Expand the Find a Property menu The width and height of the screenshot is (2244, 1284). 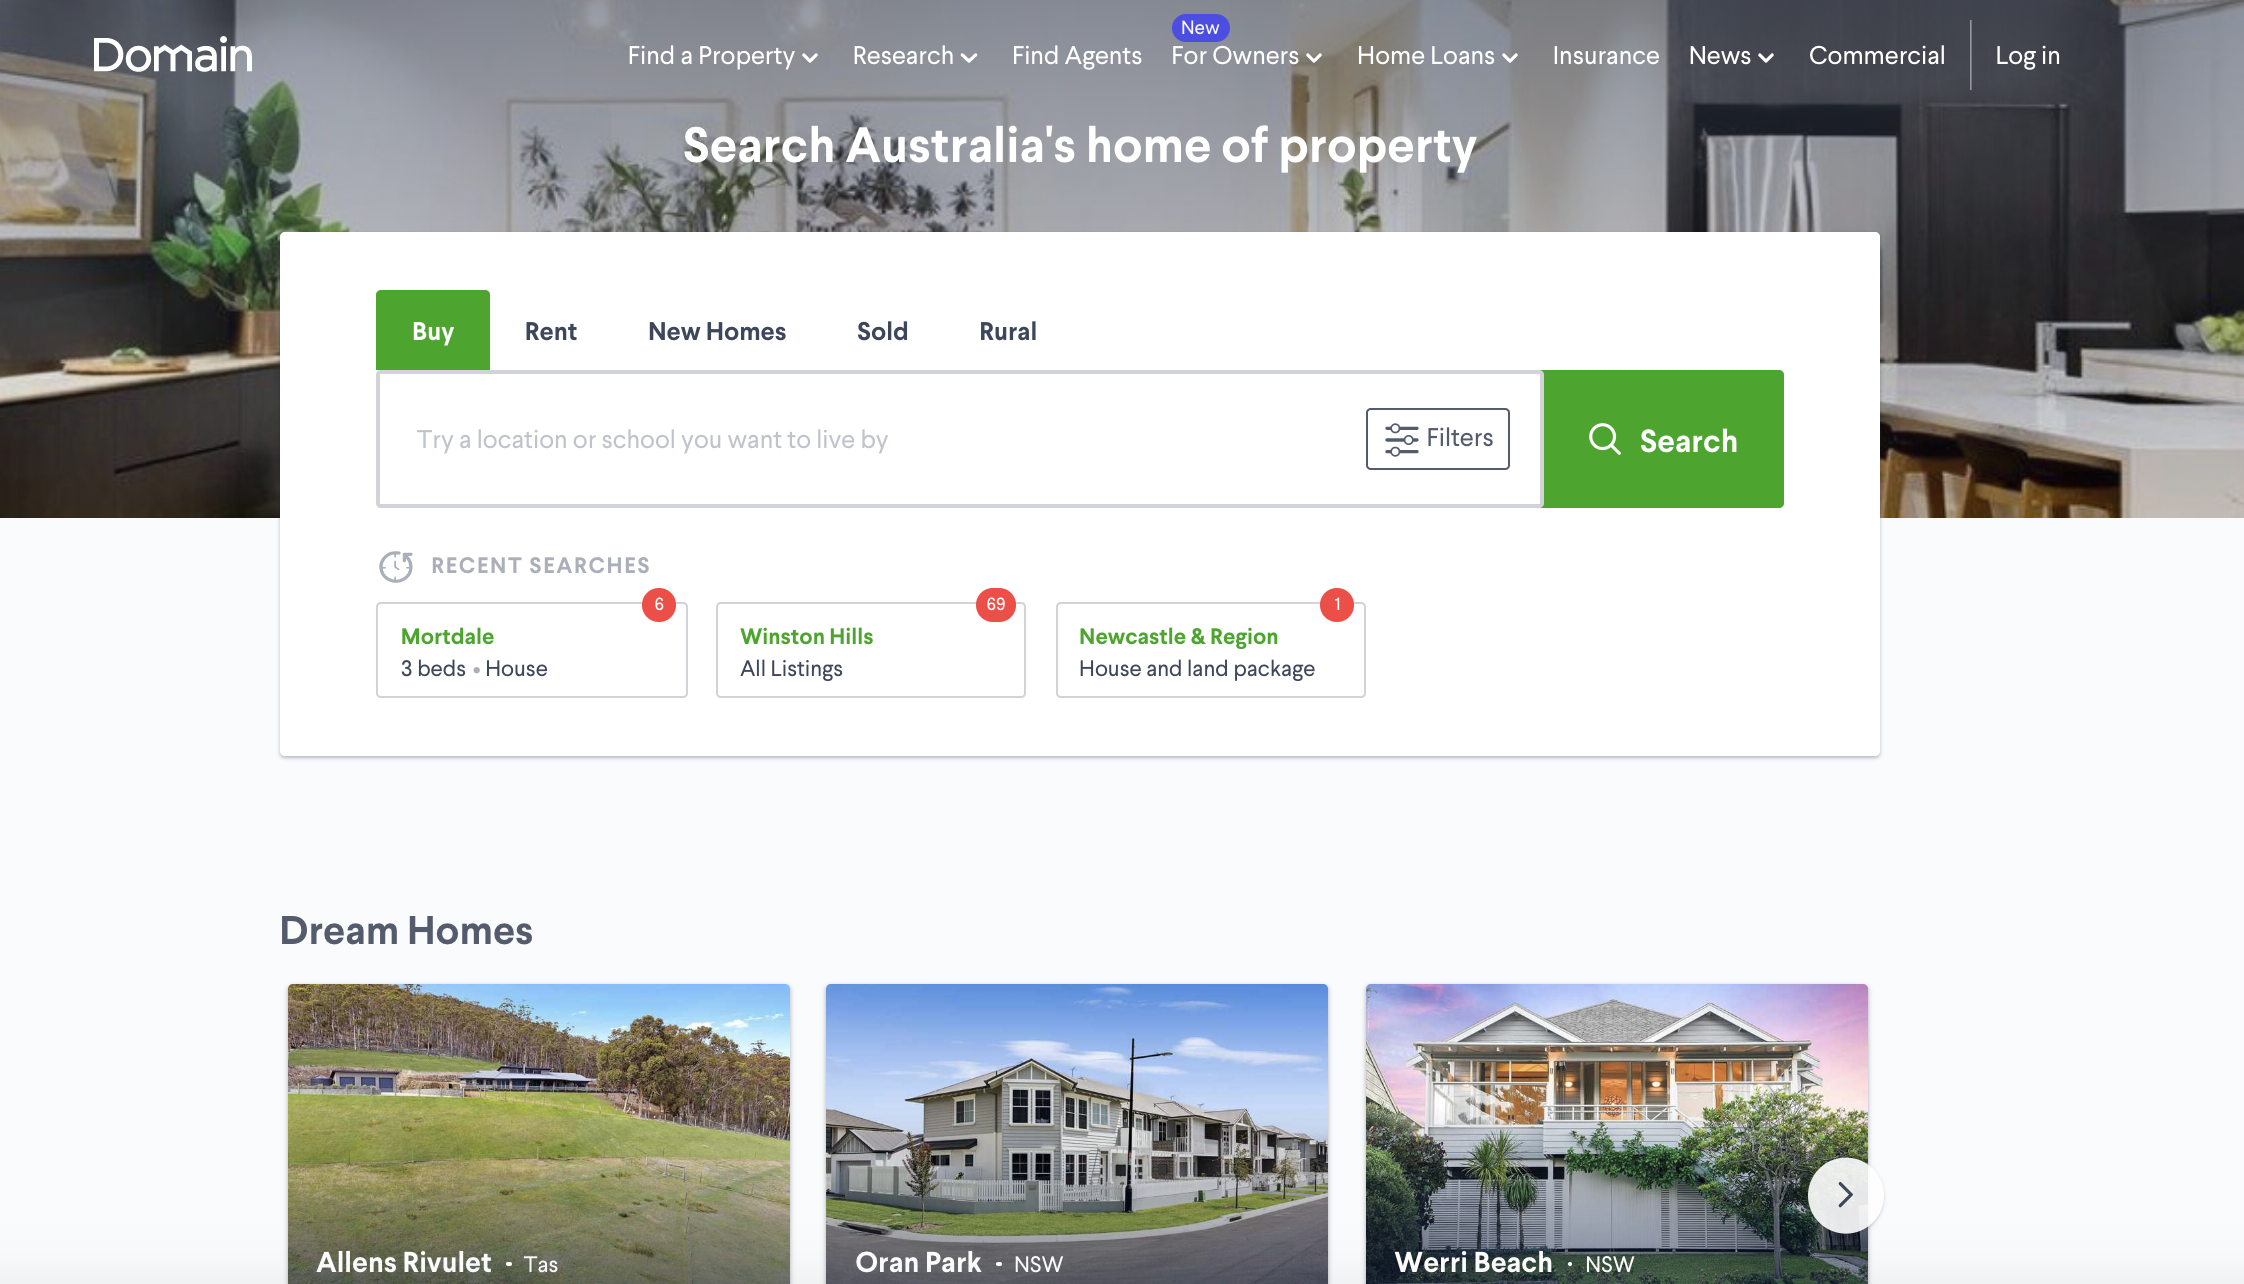pos(723,56)
